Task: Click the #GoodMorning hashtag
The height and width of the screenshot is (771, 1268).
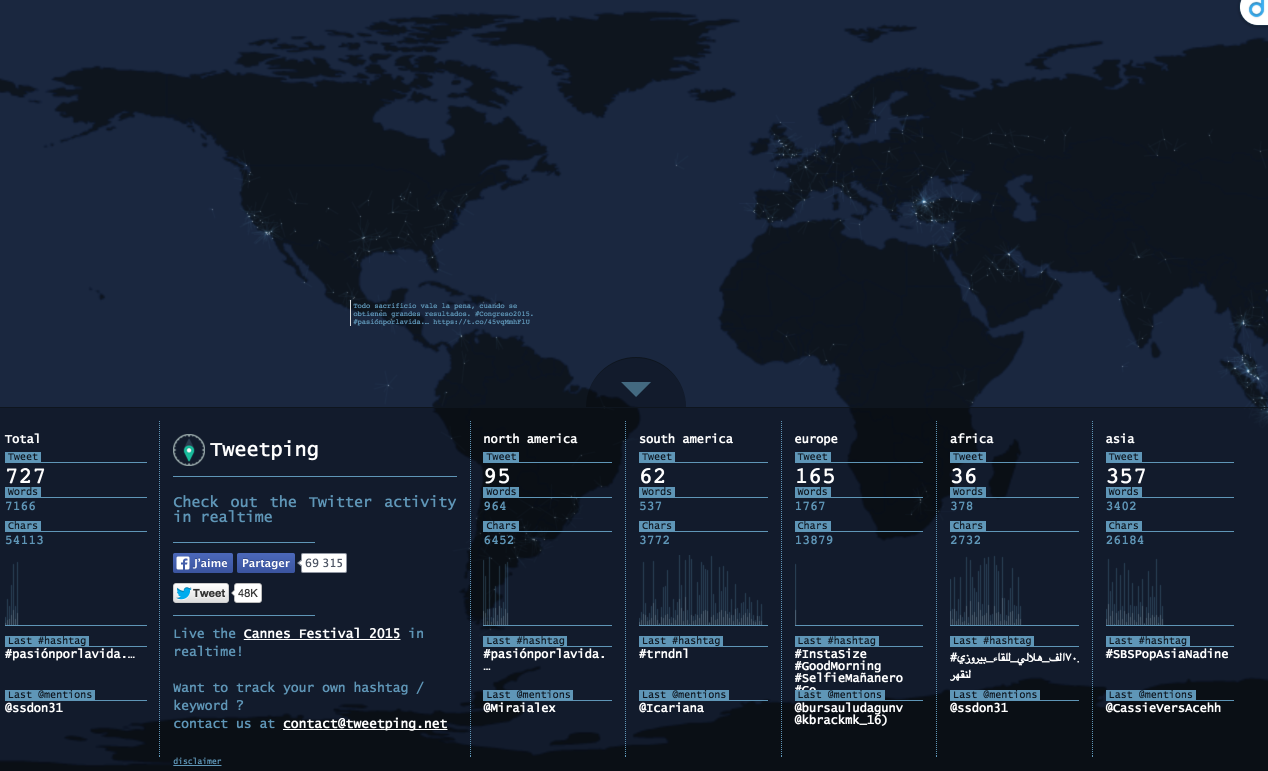Action: pyautogui.click(x=838, y=666)
